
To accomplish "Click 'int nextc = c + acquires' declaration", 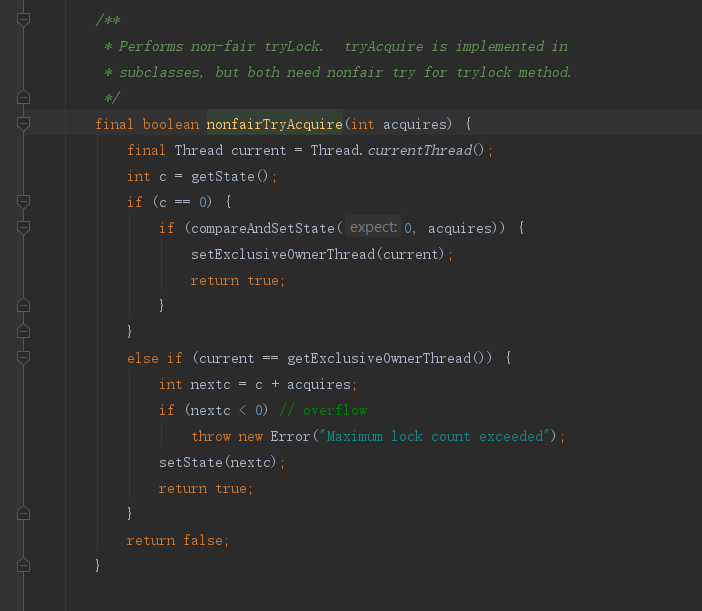I will coord(258,384).
